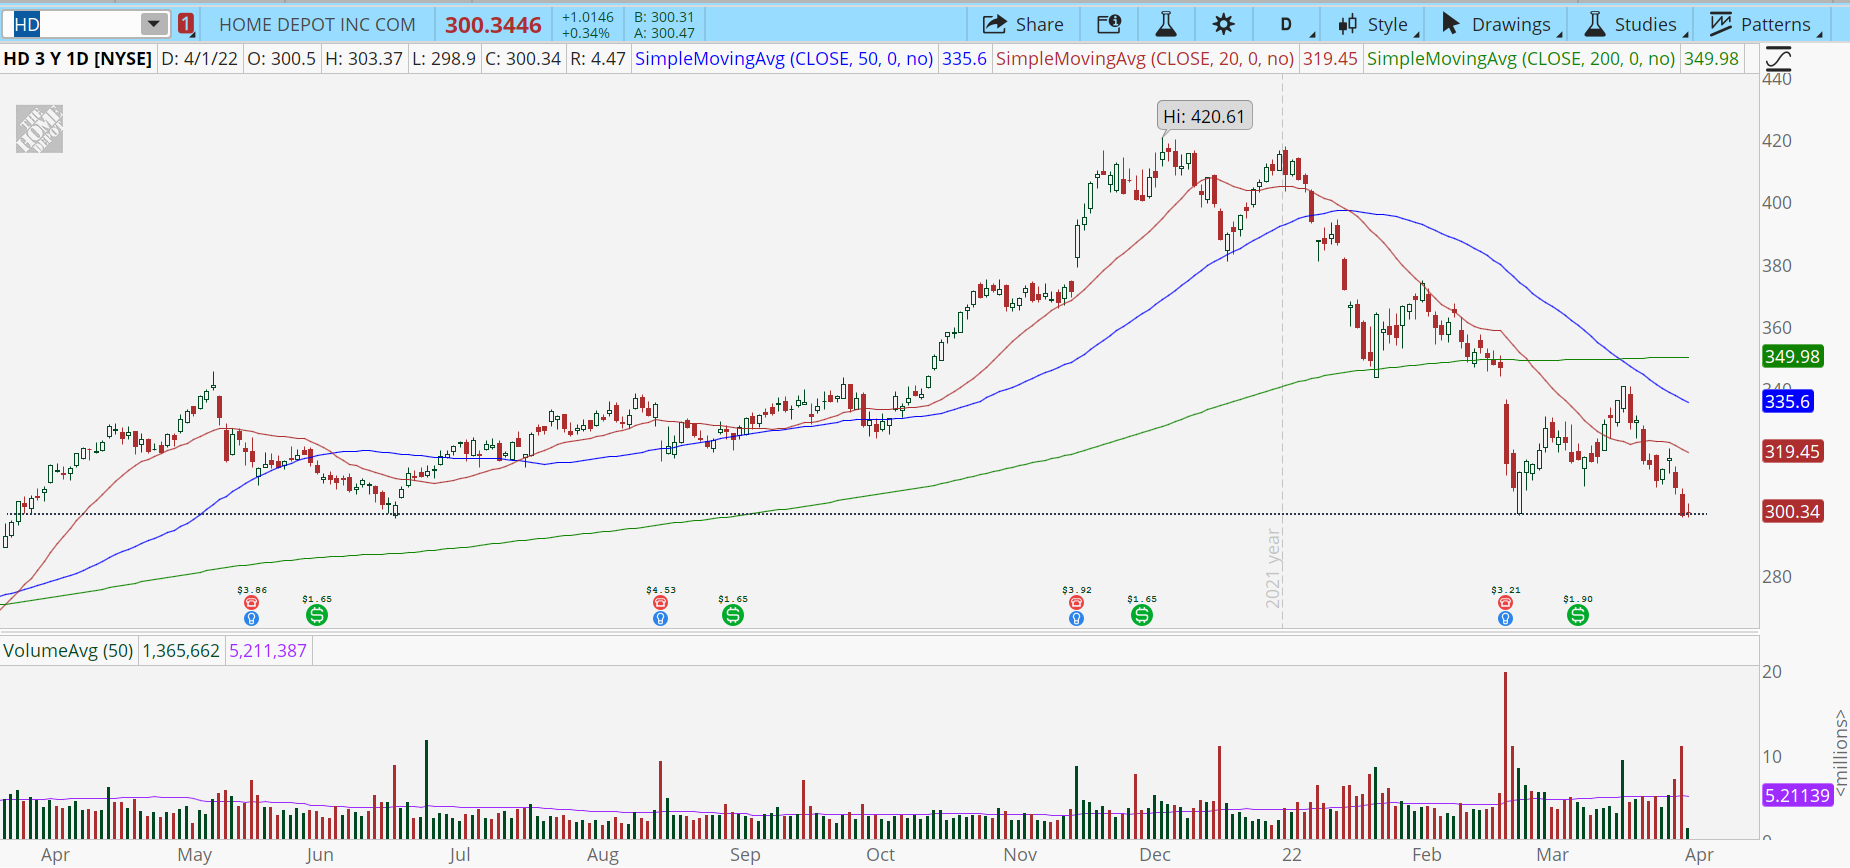Click the Dec label on time axis
The width and height of the screenshot is (1850, 868).
coord(1155,855)
